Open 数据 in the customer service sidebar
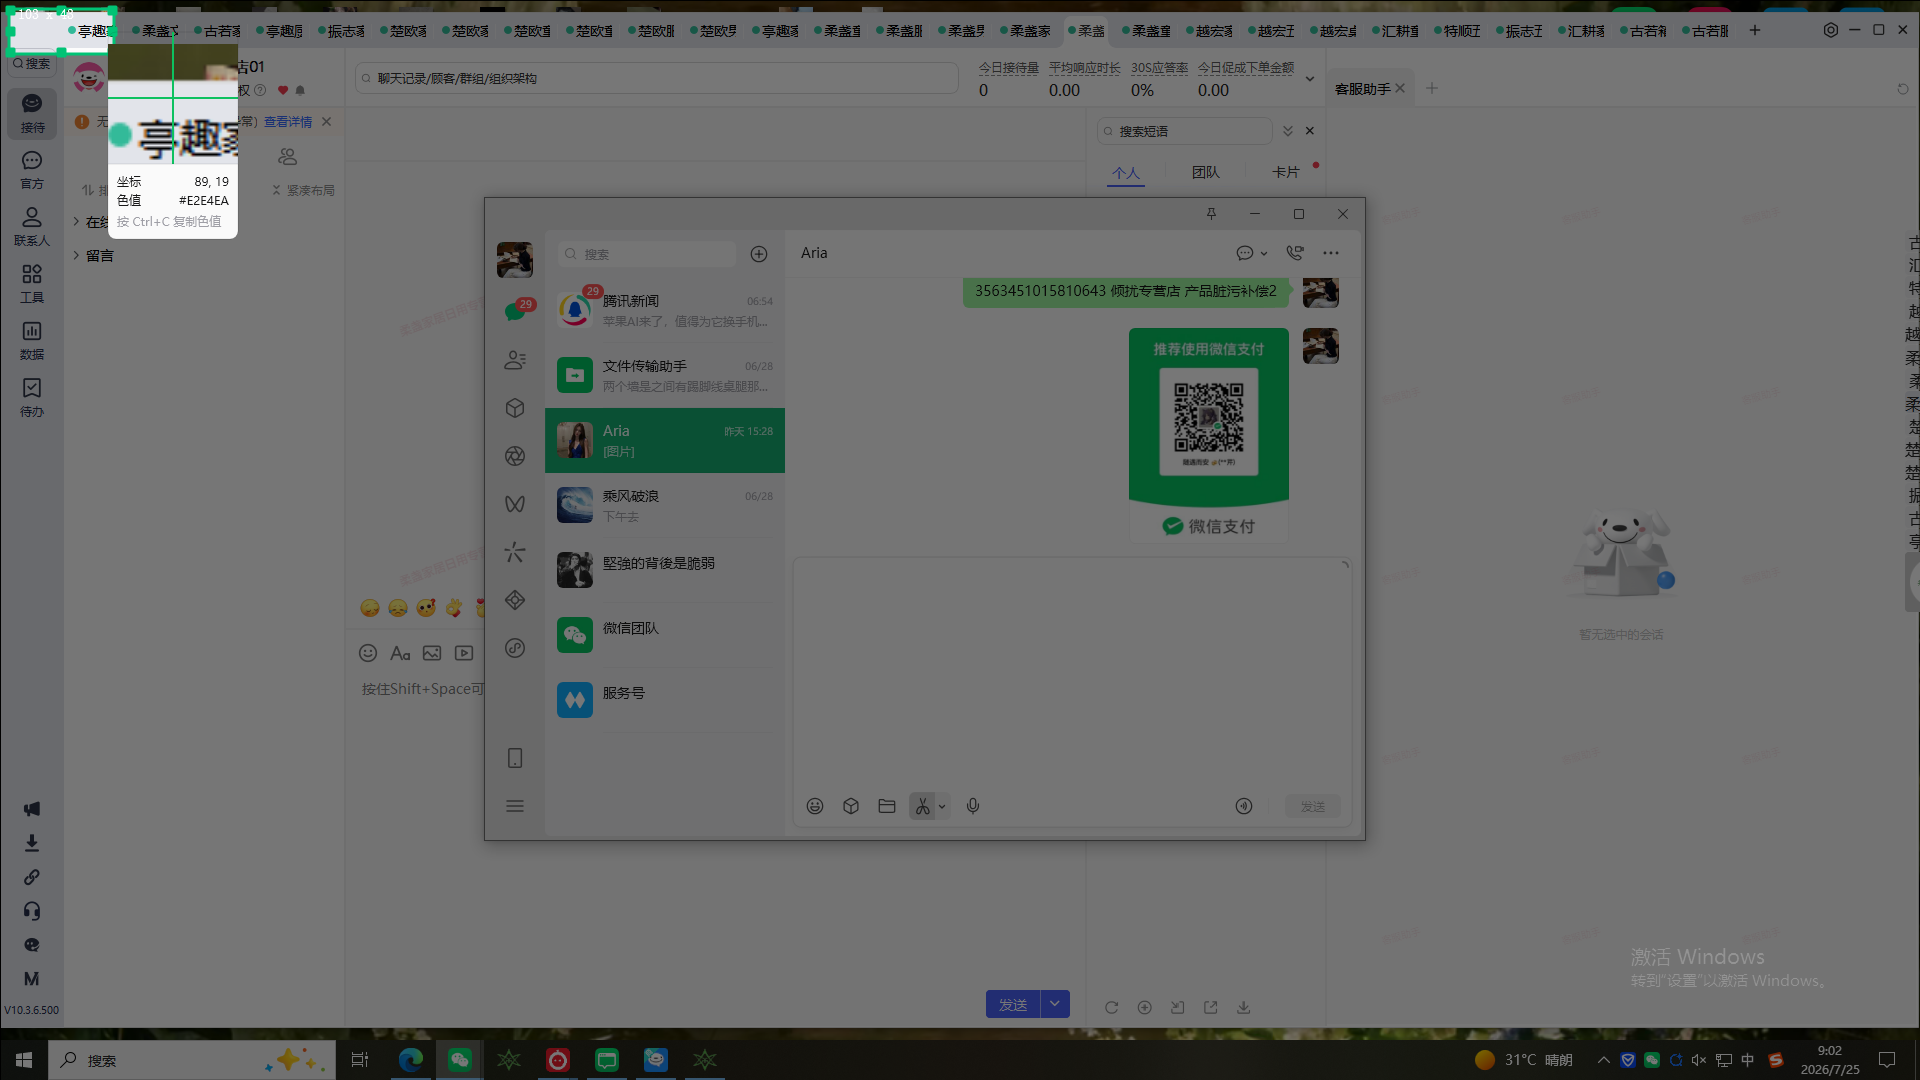Image resolution: width=1920 pixels, height=1080 pixels. [x=32, y=341]
